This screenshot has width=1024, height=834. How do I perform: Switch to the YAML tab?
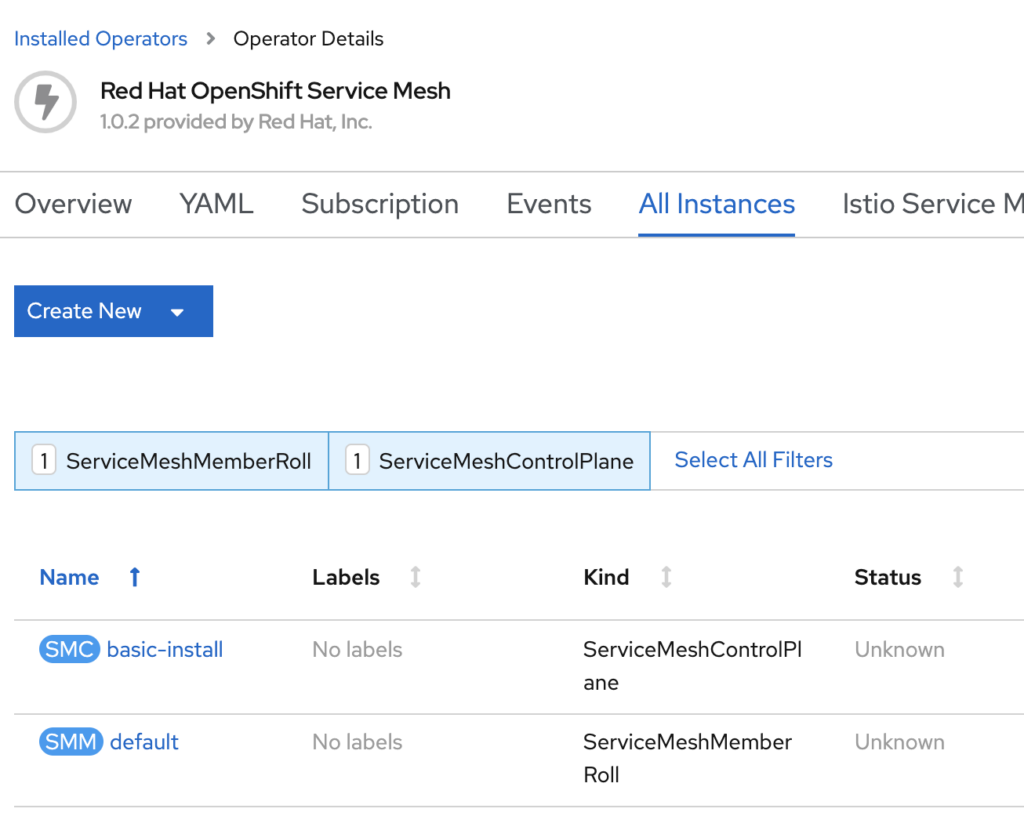[x=215, y=204]
